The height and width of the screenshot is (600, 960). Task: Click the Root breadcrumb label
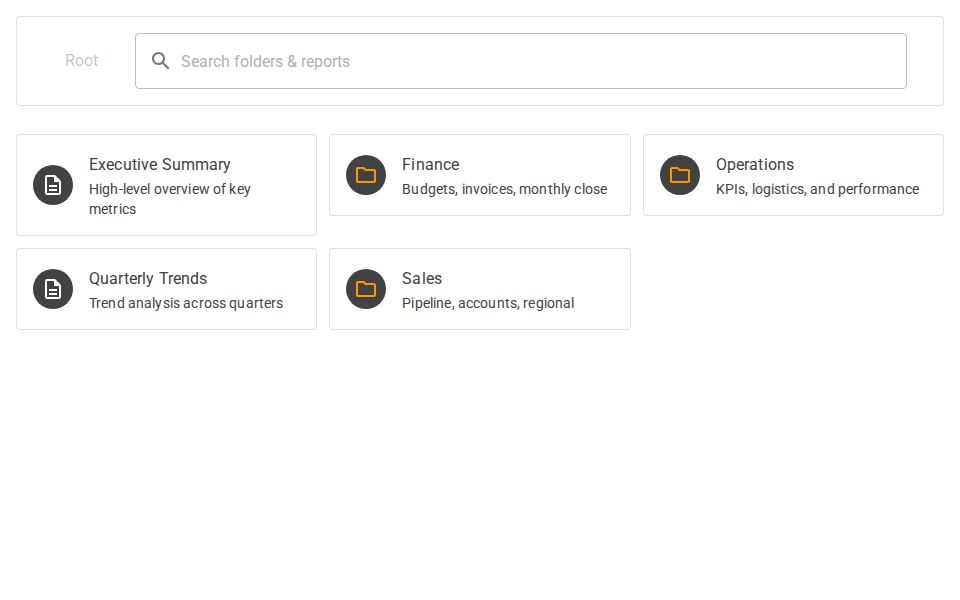coord(81,61)
